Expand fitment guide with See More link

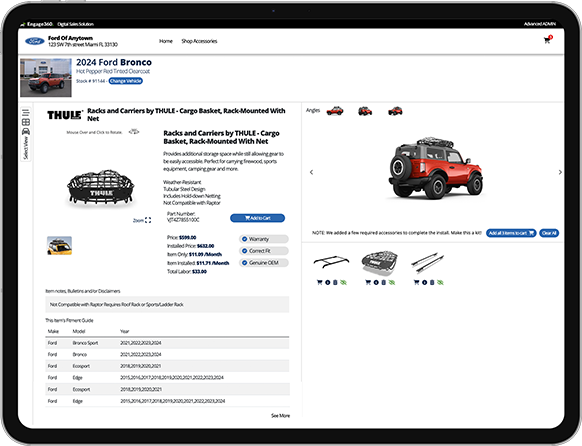tap(280, 416)
